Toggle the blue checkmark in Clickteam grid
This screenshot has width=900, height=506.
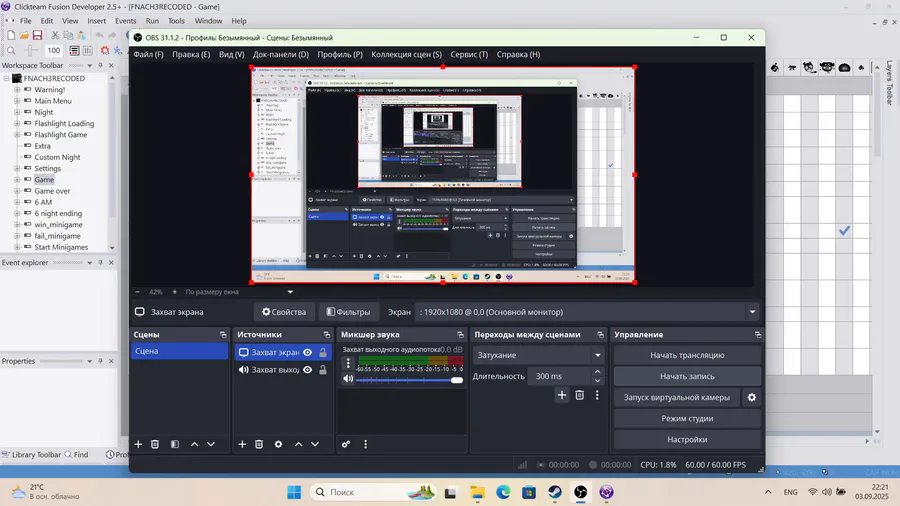[844, 231]
